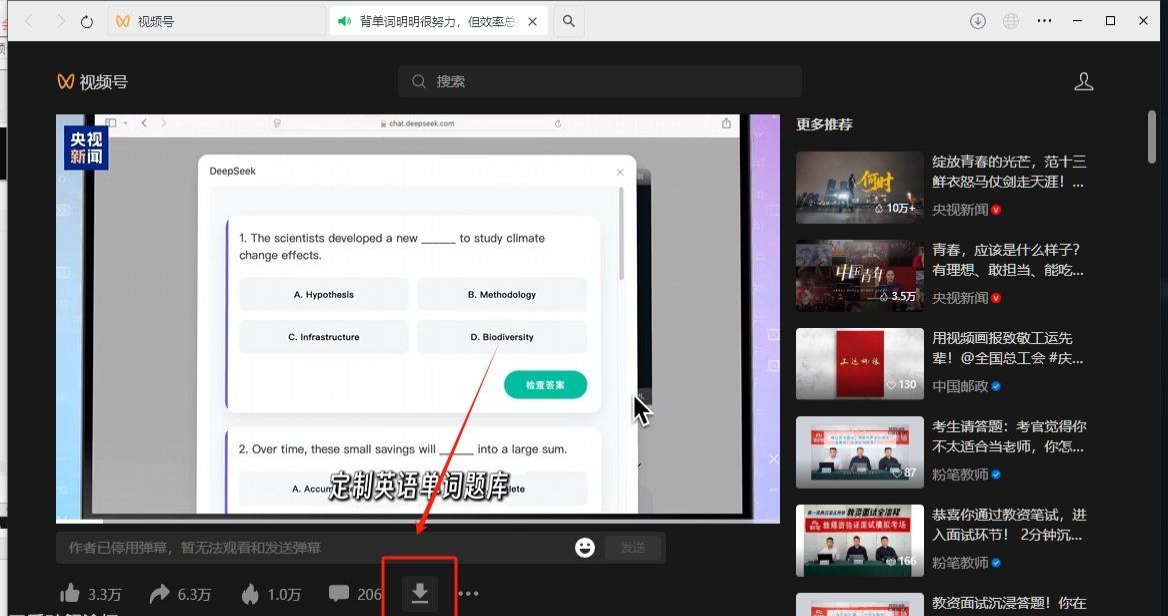The height and width of the screenshot is (616, 1168).
Task: Open the title bar three-dot menu
Action: [x=1044, y=21]
